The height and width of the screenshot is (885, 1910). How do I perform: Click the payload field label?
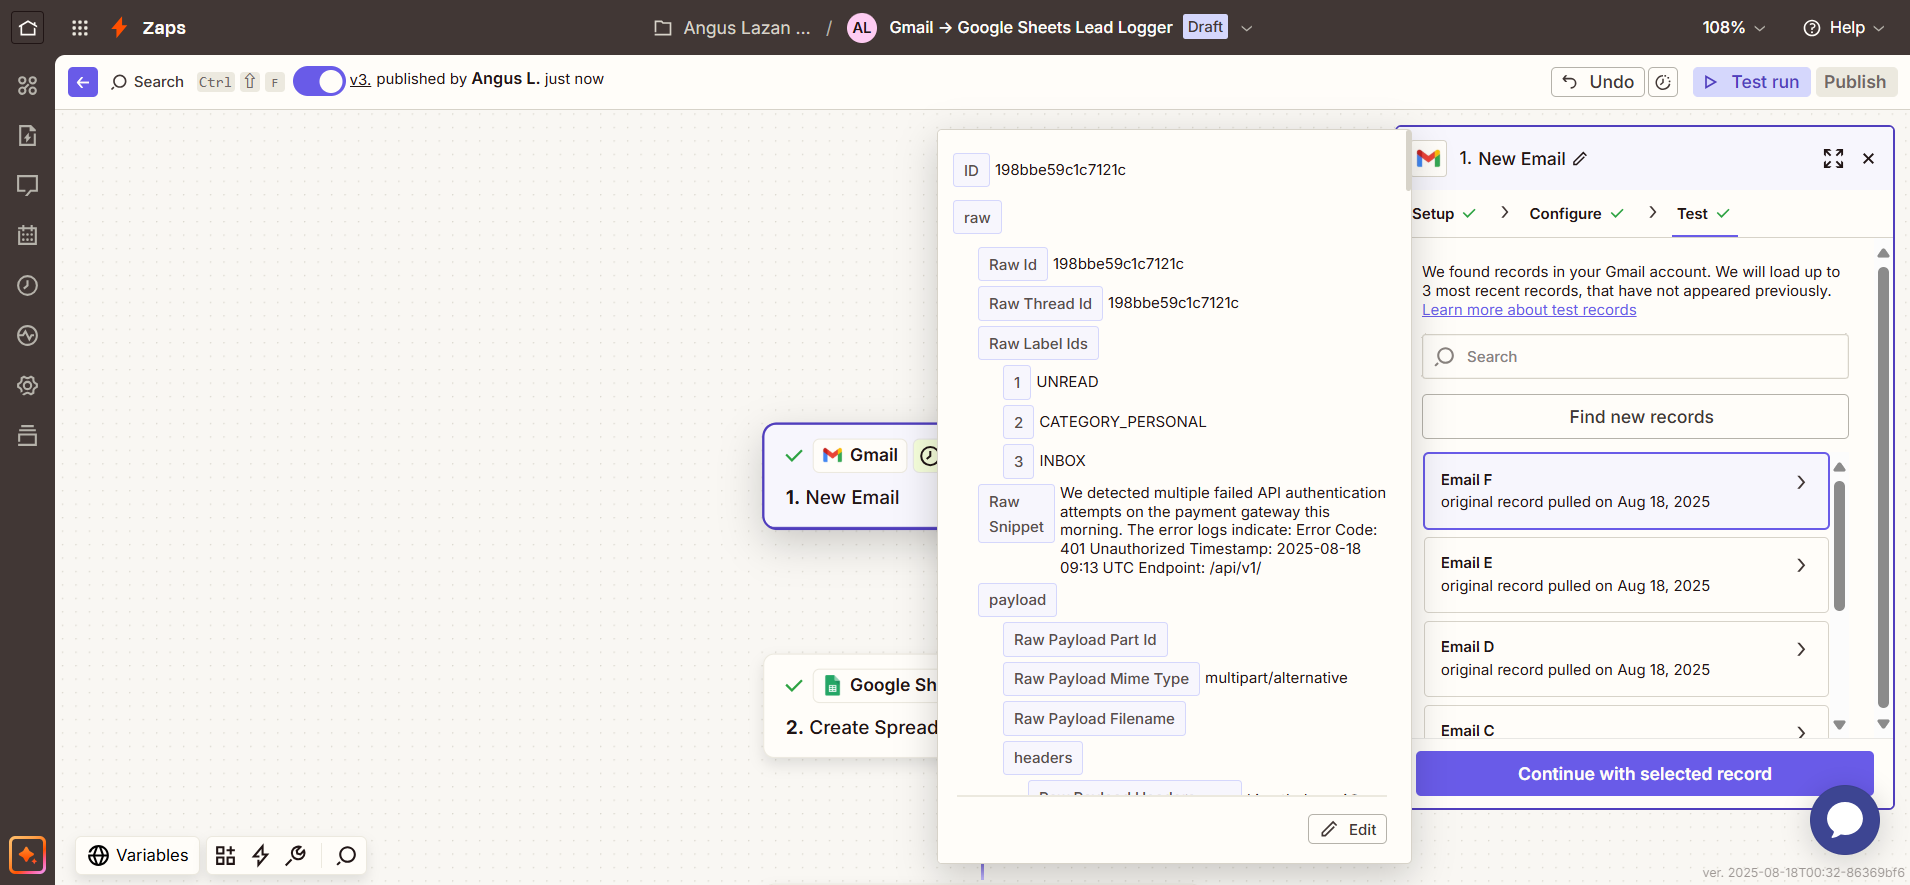[1017, 600]
